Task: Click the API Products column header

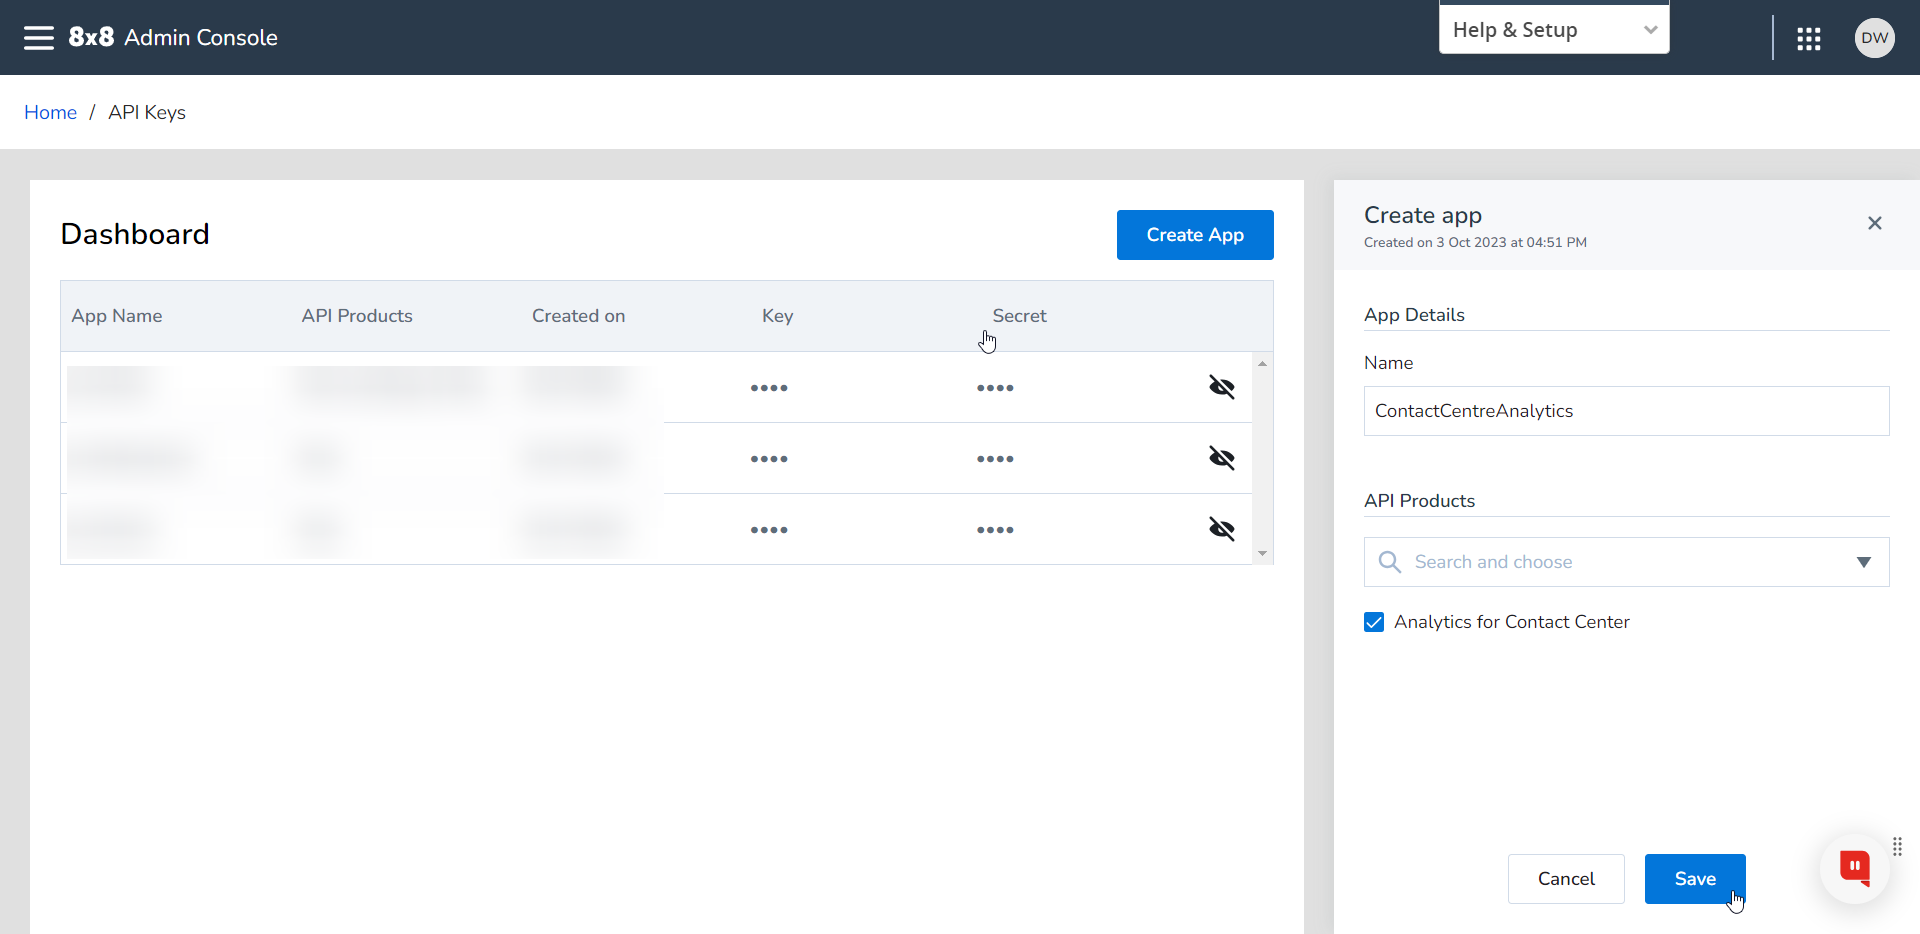Action: 357,316
